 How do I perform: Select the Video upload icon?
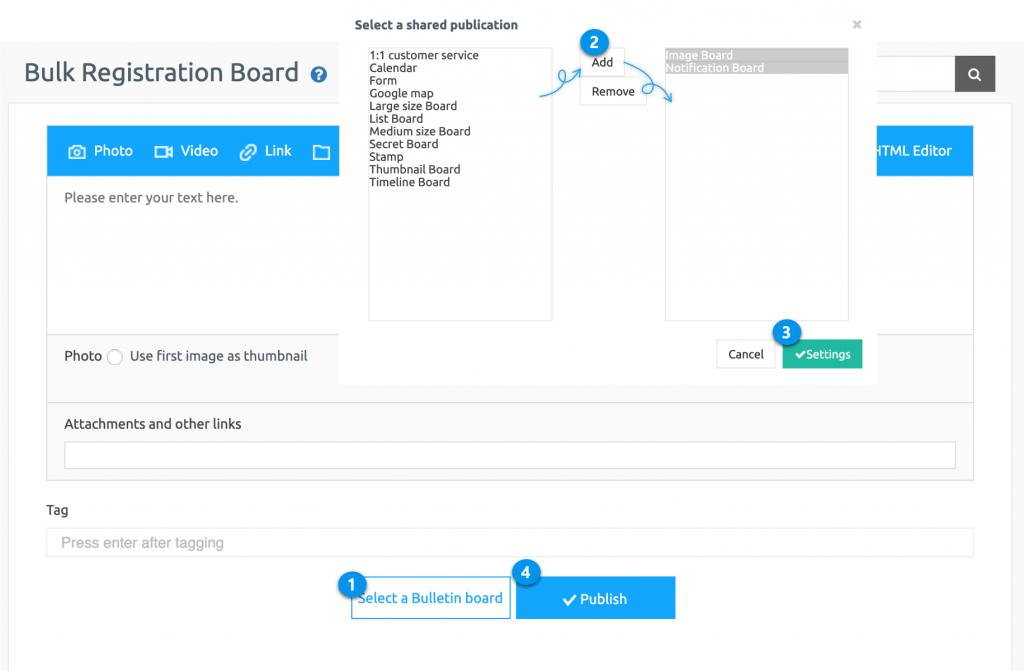[163, 151]
